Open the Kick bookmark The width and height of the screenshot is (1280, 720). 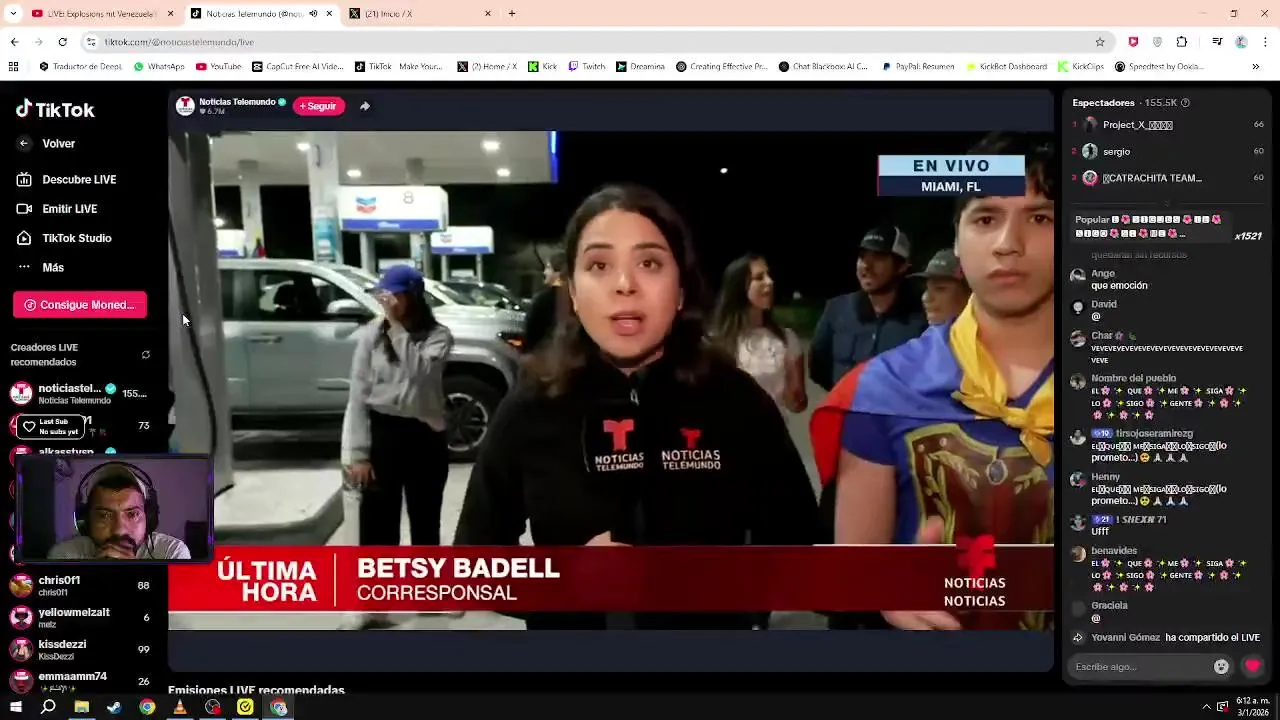543,67
